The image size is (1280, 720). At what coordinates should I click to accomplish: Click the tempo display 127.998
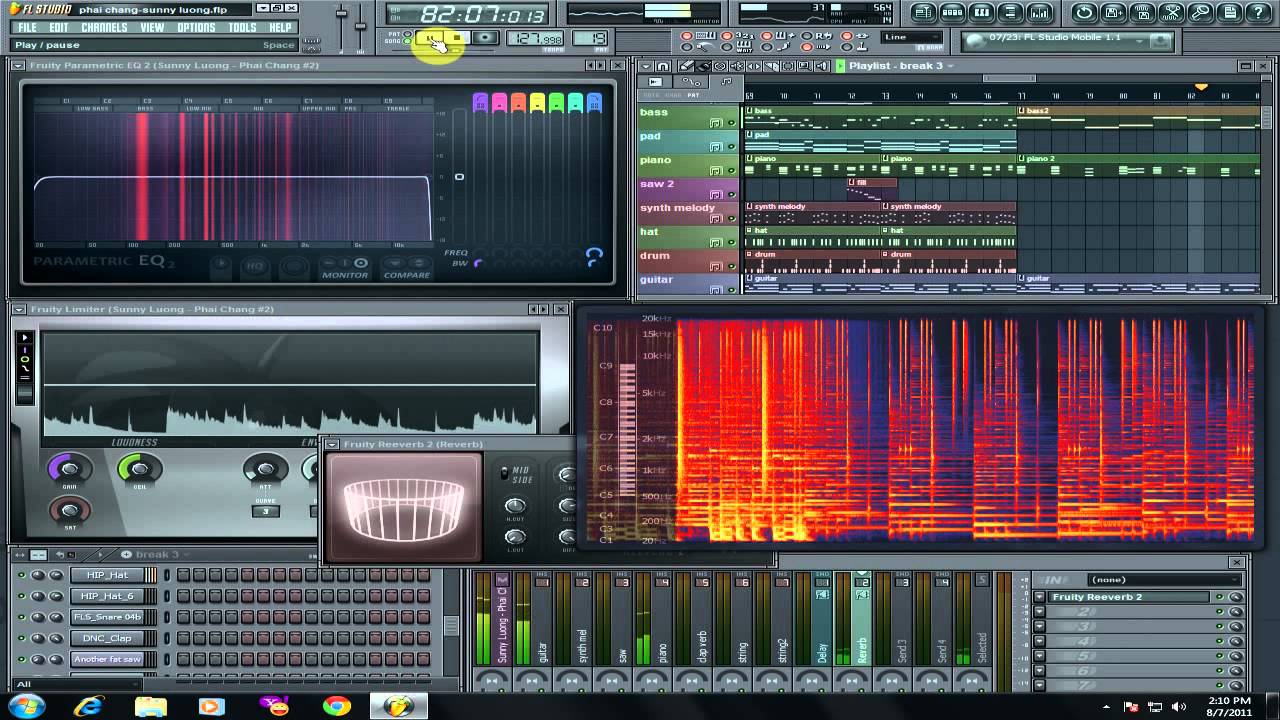[x=535, y=38]
